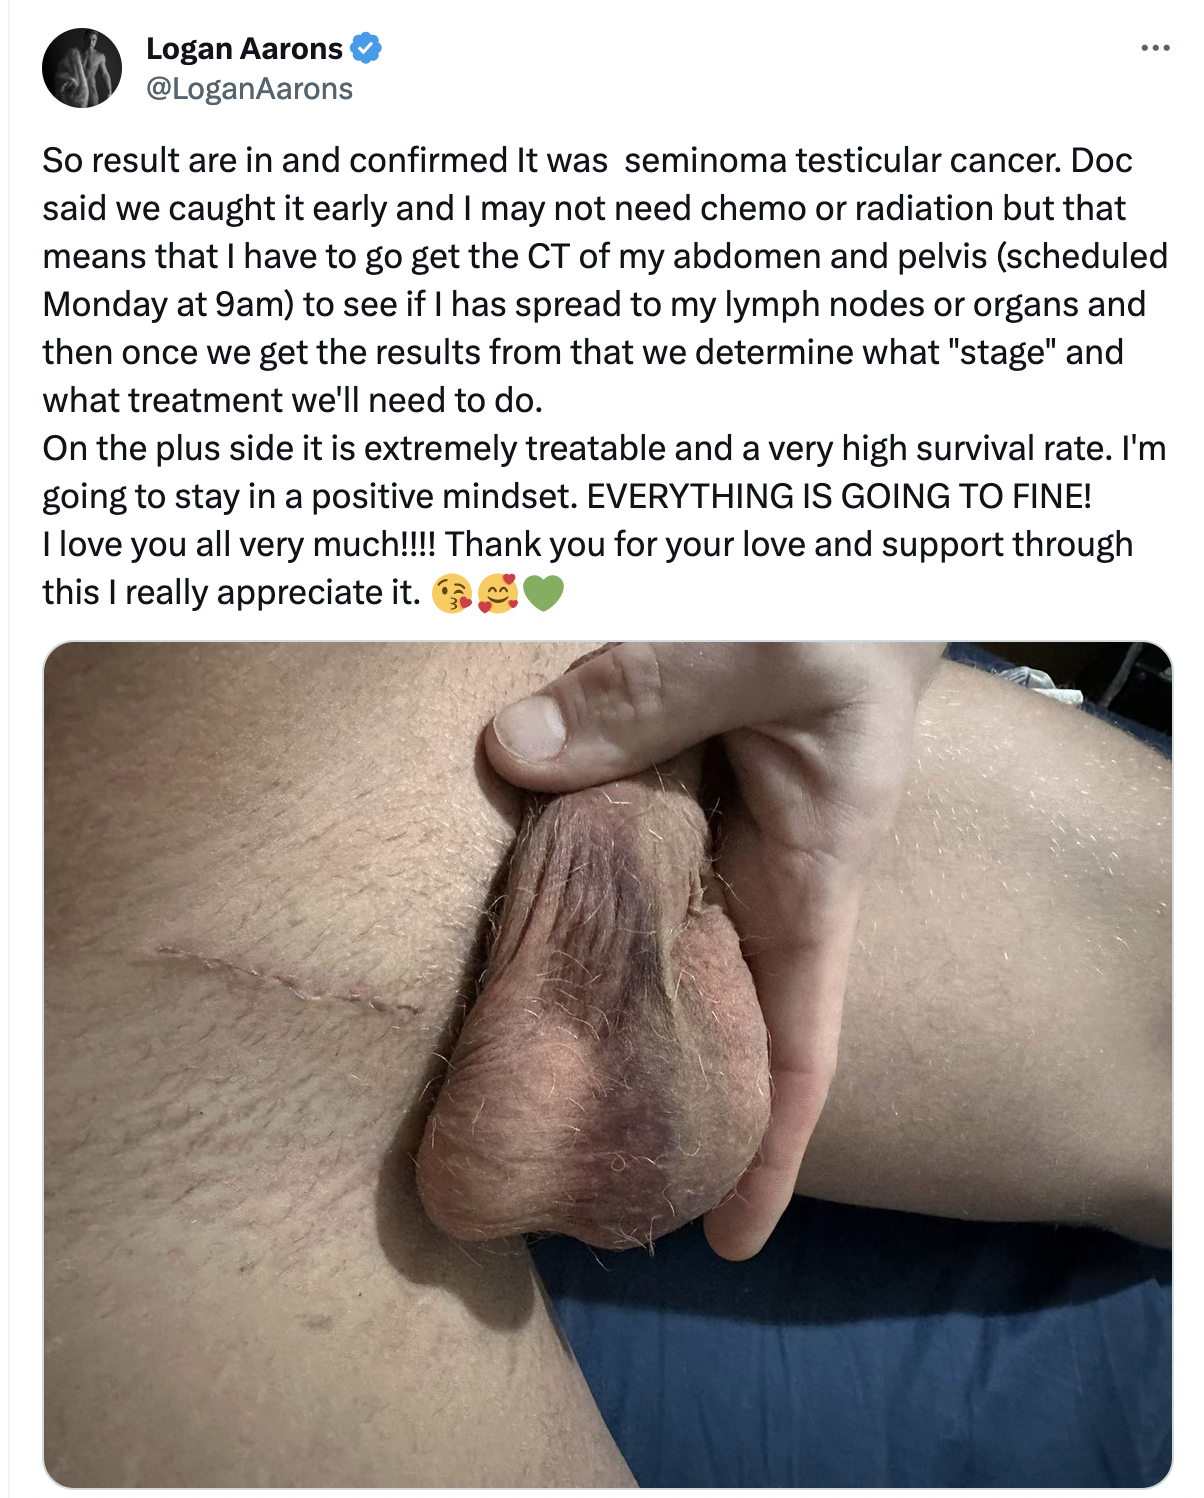Viewport: 1204px width, 1498px height.
Task: Click the word 'seminoma' in the tweet
Action: [x=705, y=160]
